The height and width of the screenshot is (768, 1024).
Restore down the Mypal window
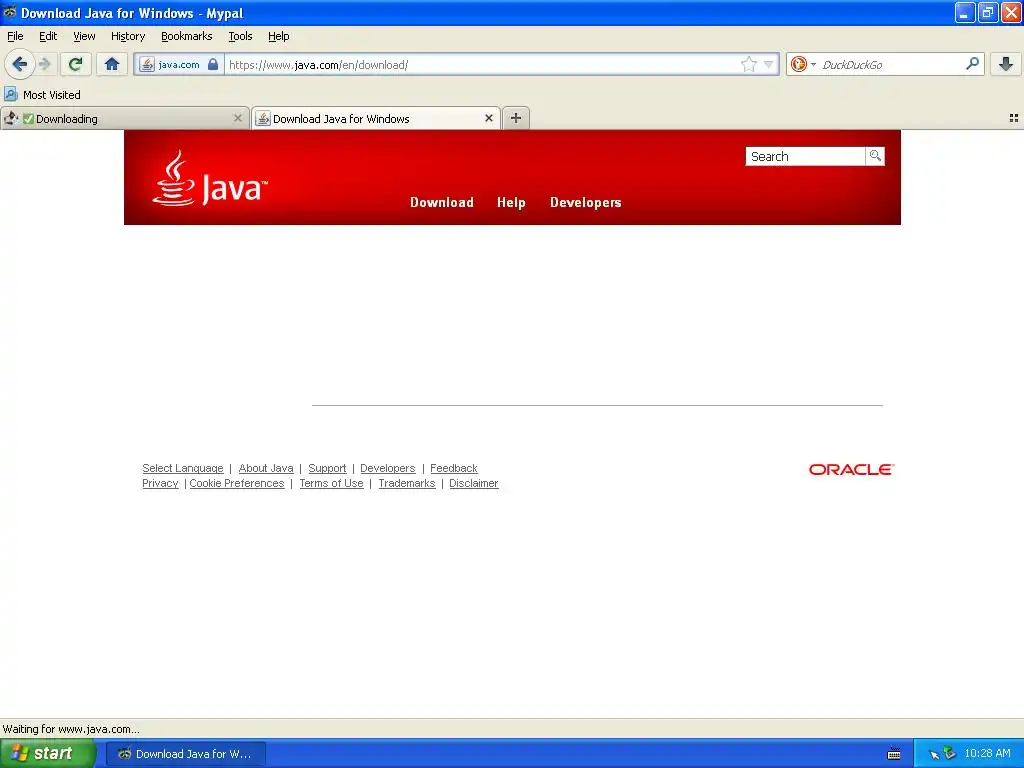coord(987,12)
